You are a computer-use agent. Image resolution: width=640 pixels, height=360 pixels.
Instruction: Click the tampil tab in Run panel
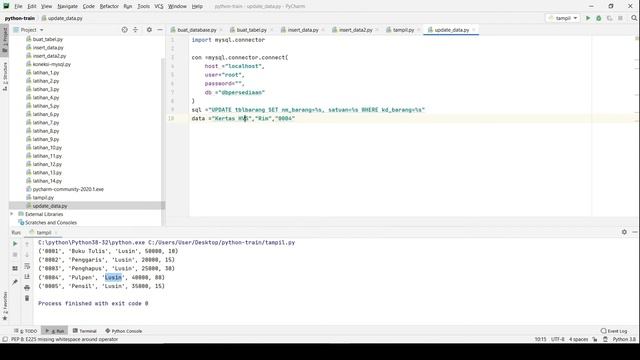44,232
